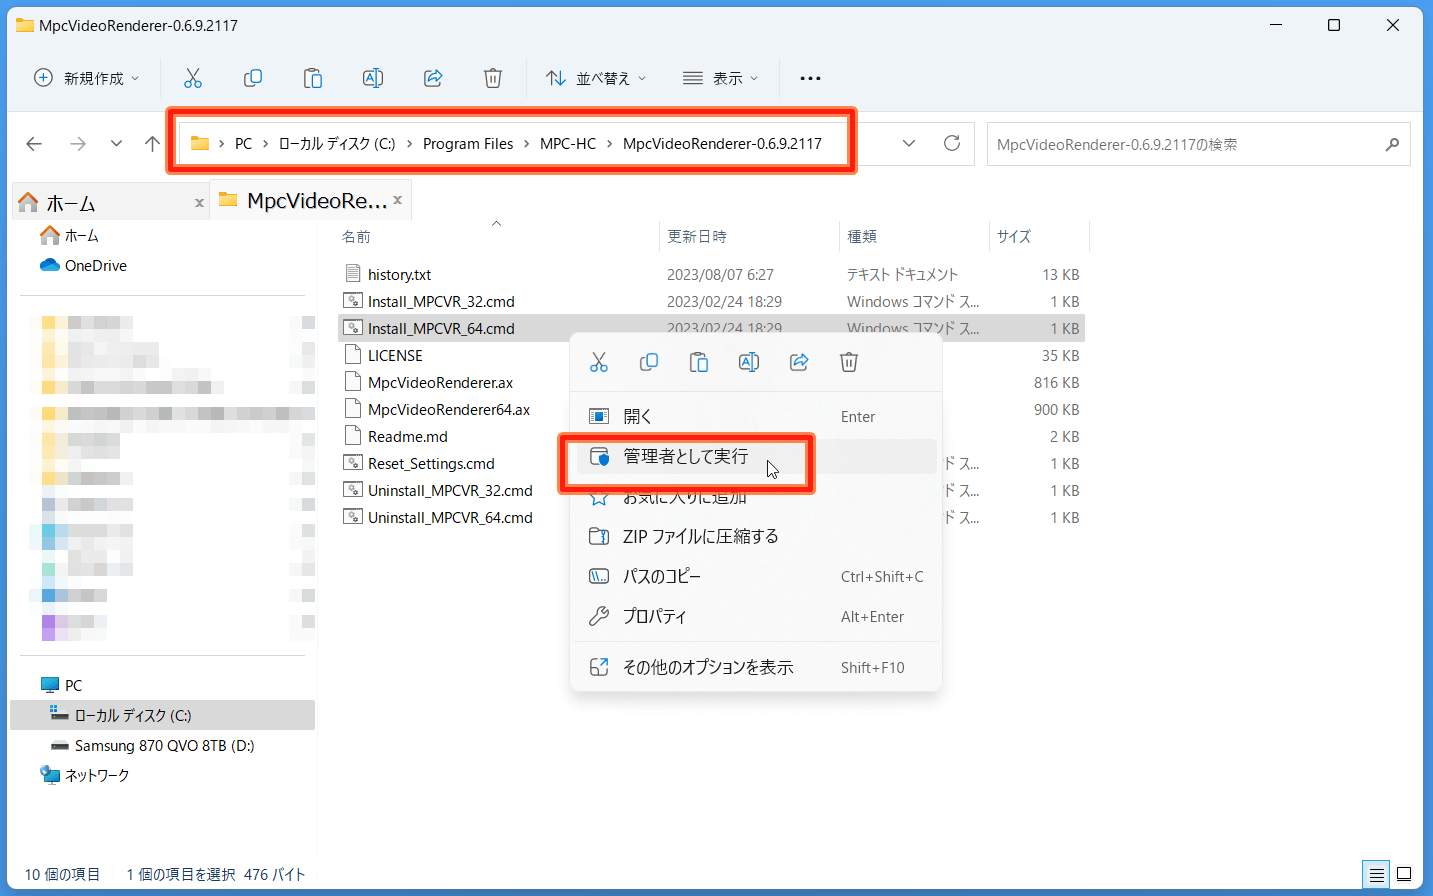This screenshot has height=896, width=1433.
Task: Click PC in the breadcrumb
Action: [x=243, y=144]
